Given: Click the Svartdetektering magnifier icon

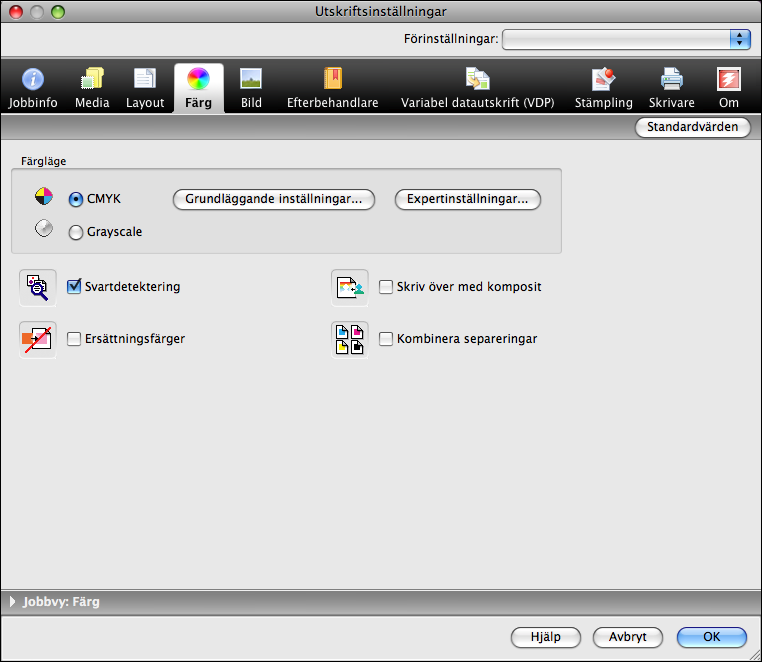Looking at the screenshot, I should (x=37, y=288).
